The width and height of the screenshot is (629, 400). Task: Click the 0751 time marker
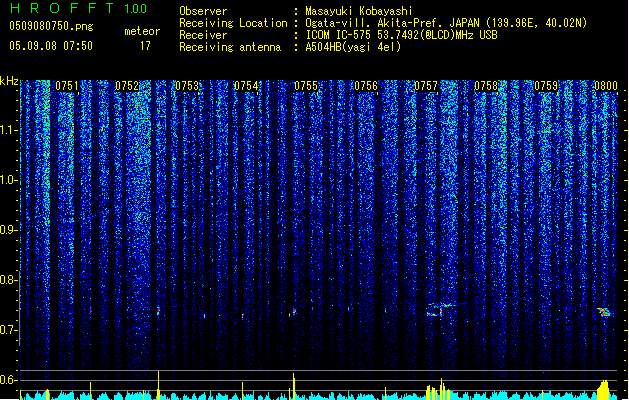67,86
